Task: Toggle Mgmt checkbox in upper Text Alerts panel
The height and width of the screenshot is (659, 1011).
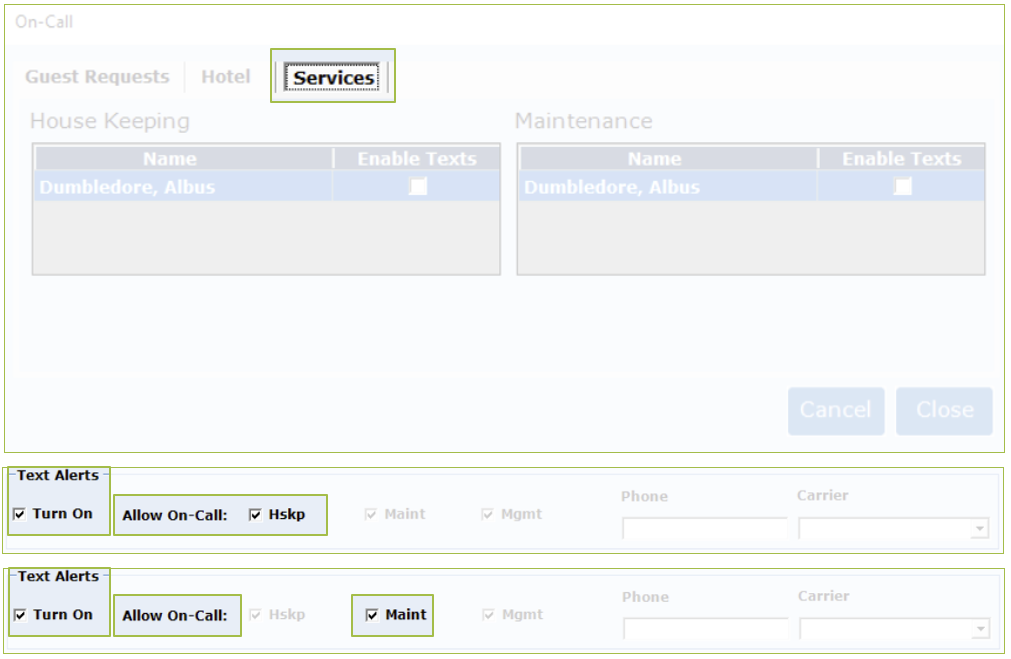Action: tap(488, 515)
